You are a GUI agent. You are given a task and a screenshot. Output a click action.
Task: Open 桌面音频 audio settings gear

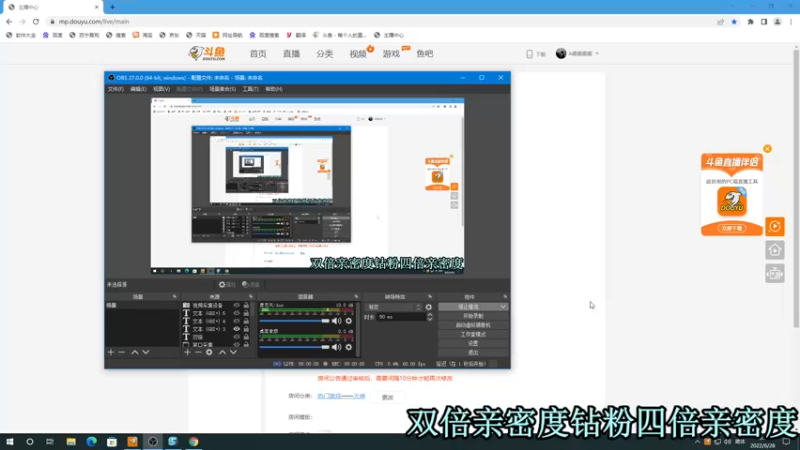coord(348,347)
